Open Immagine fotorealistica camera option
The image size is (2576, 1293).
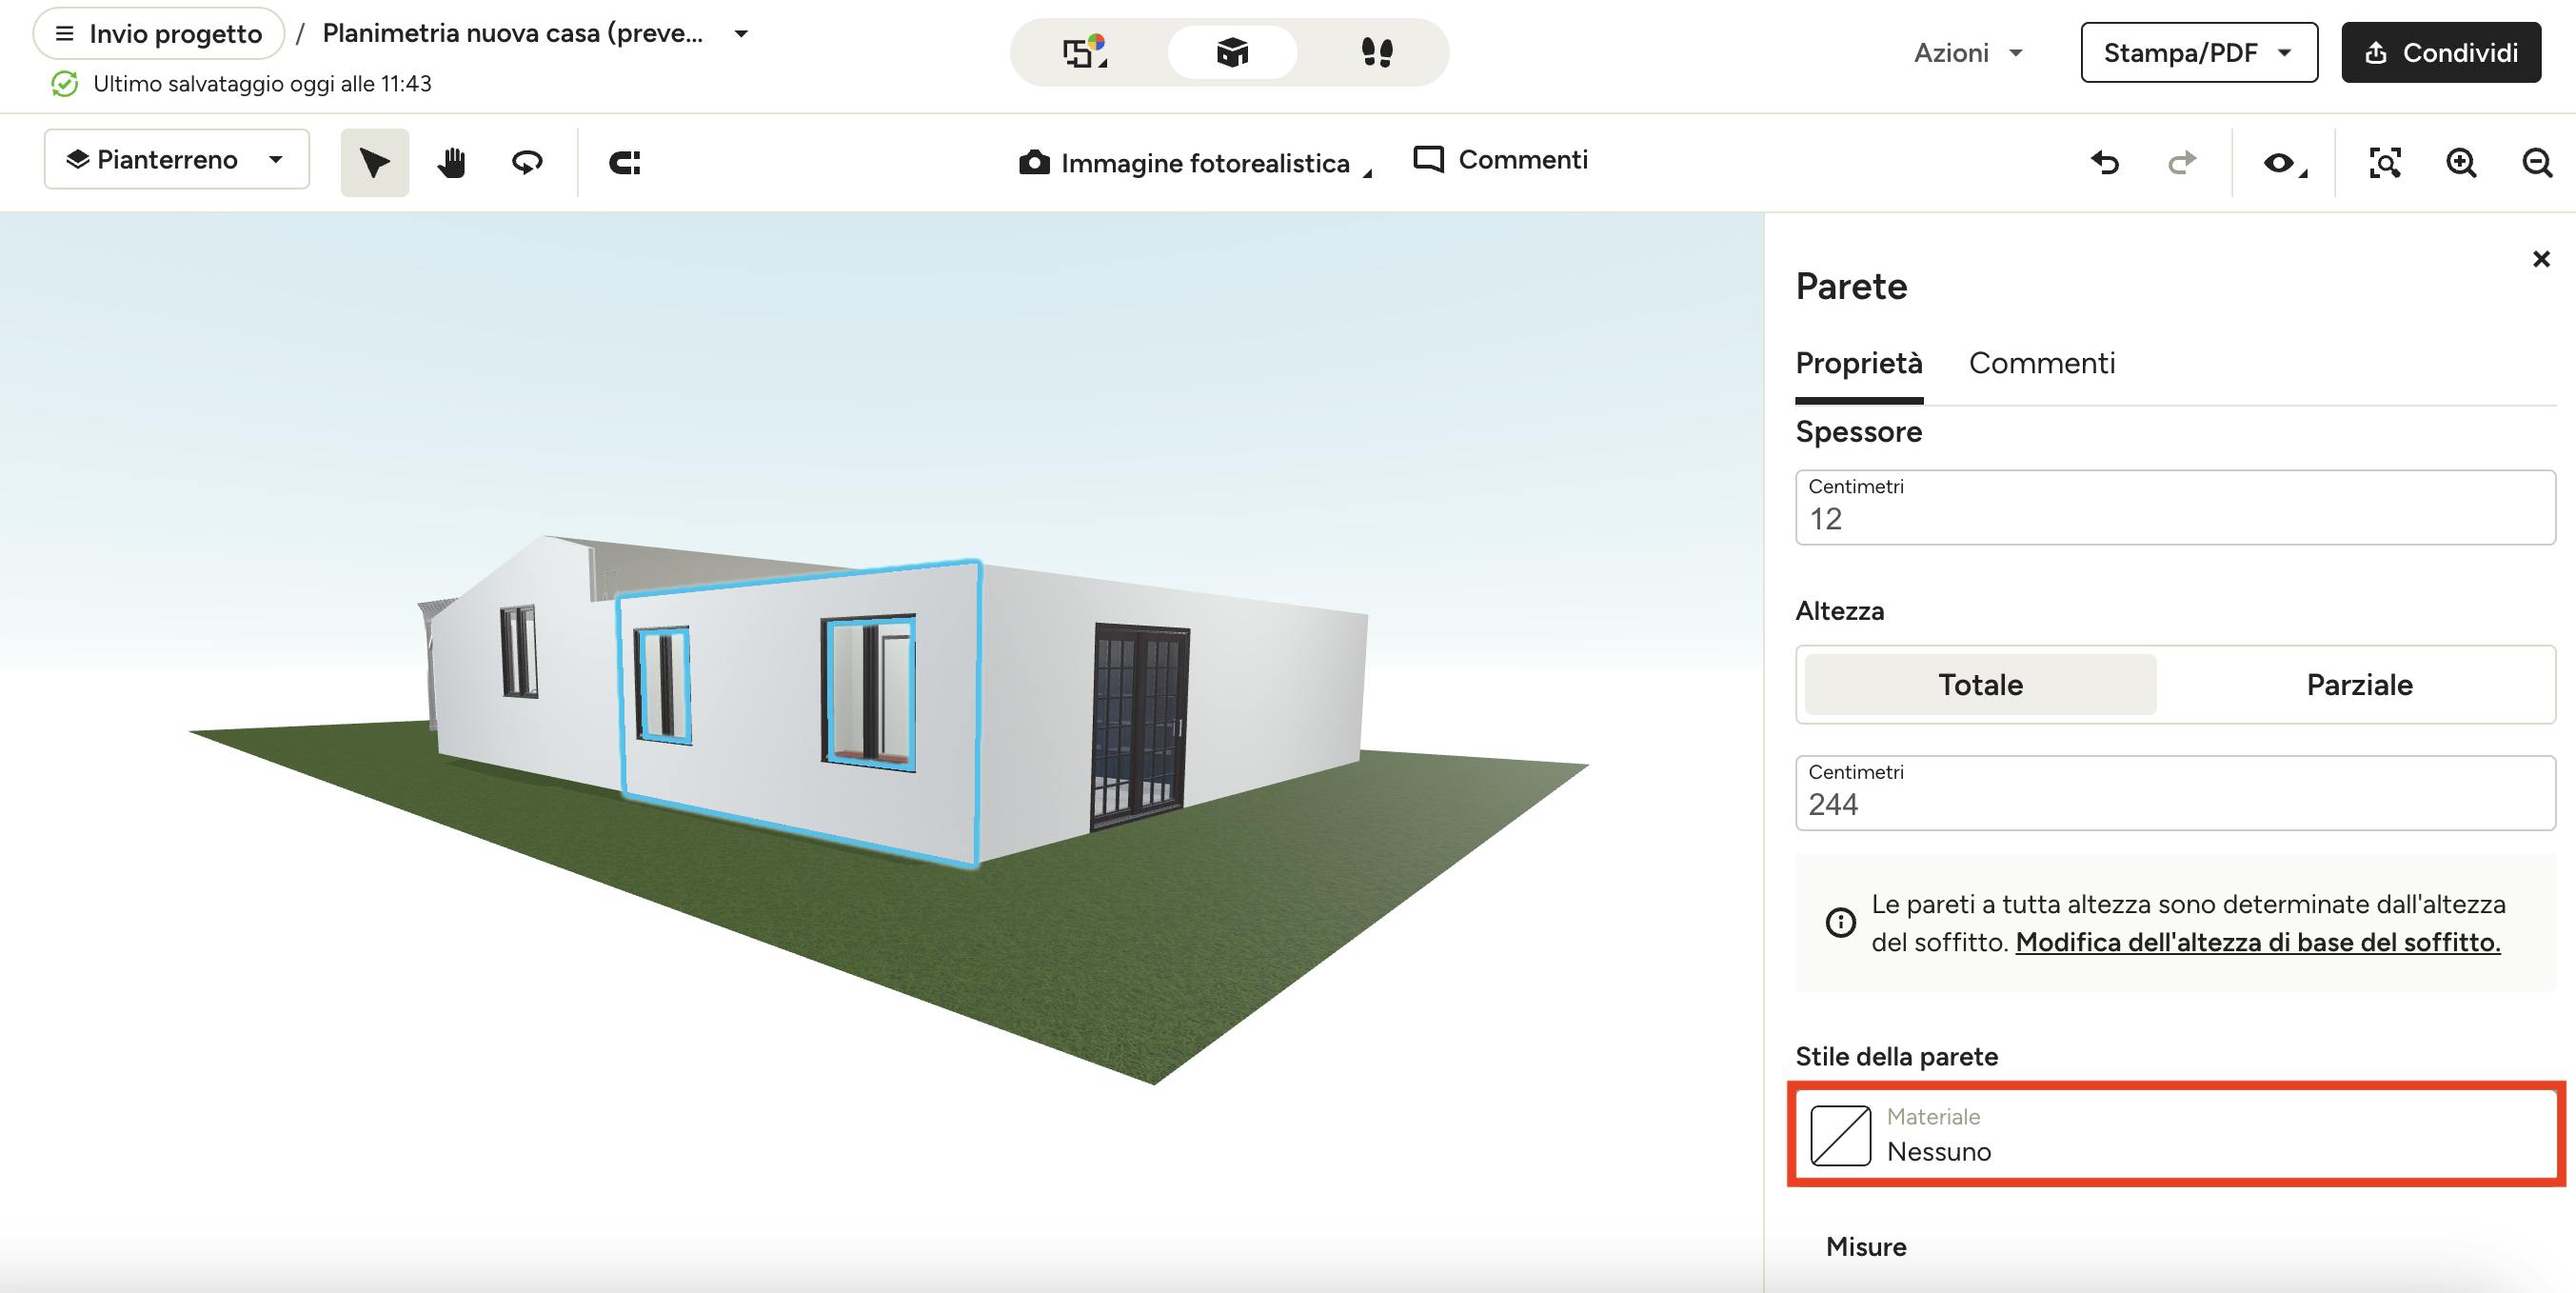click(x=1195, y=163)
